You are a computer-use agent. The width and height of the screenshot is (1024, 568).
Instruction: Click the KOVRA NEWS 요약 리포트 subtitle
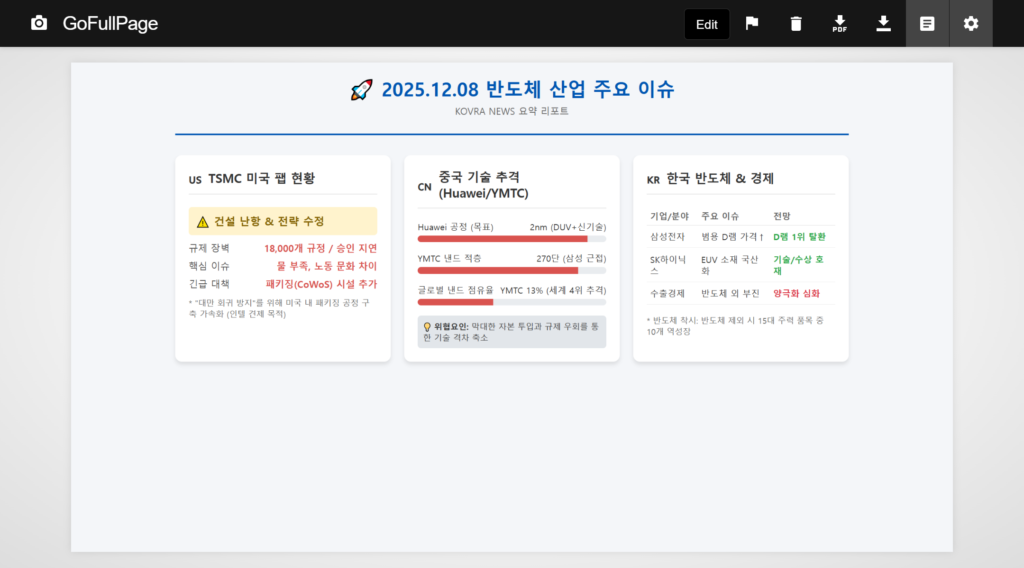pyautogui.click(x=511, y=111)
